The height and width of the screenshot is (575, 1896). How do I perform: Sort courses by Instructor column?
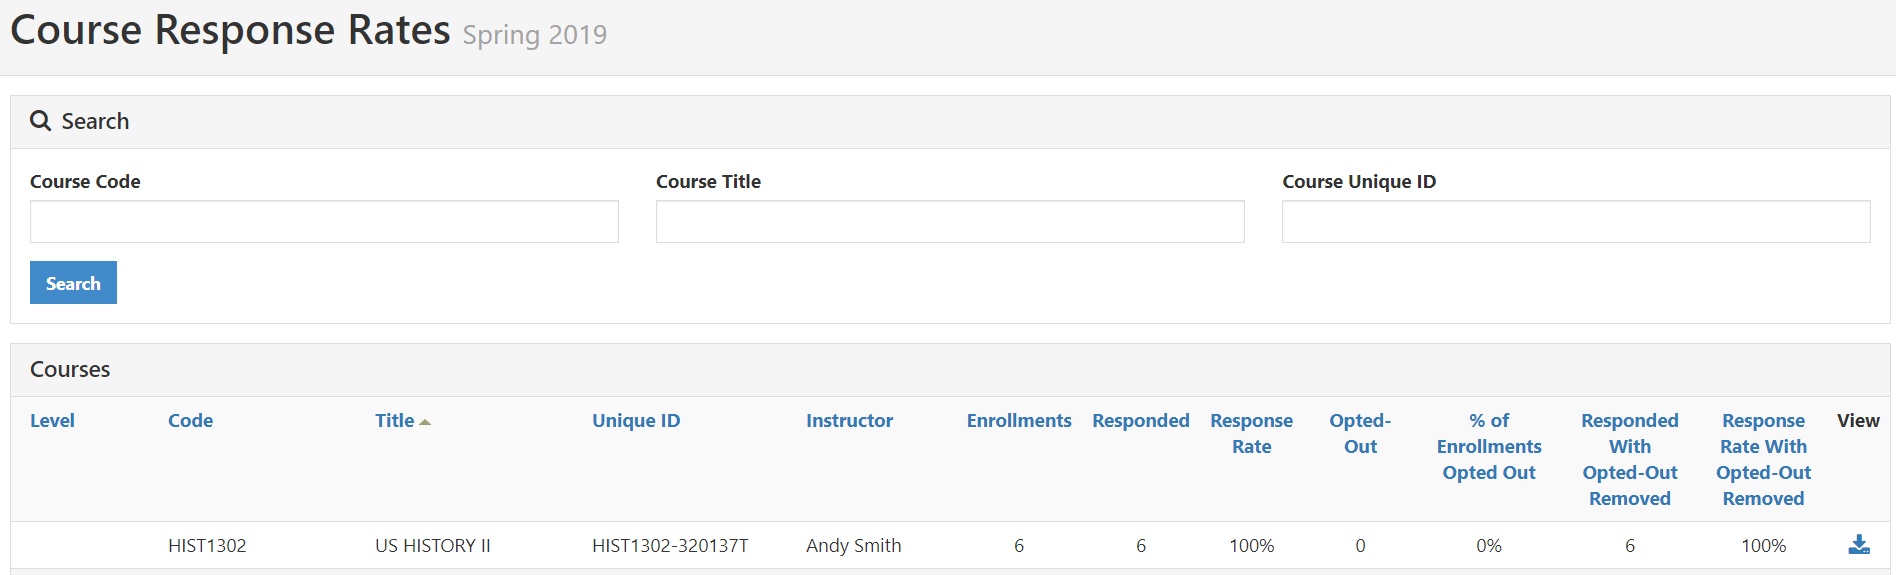coord(849,421)
